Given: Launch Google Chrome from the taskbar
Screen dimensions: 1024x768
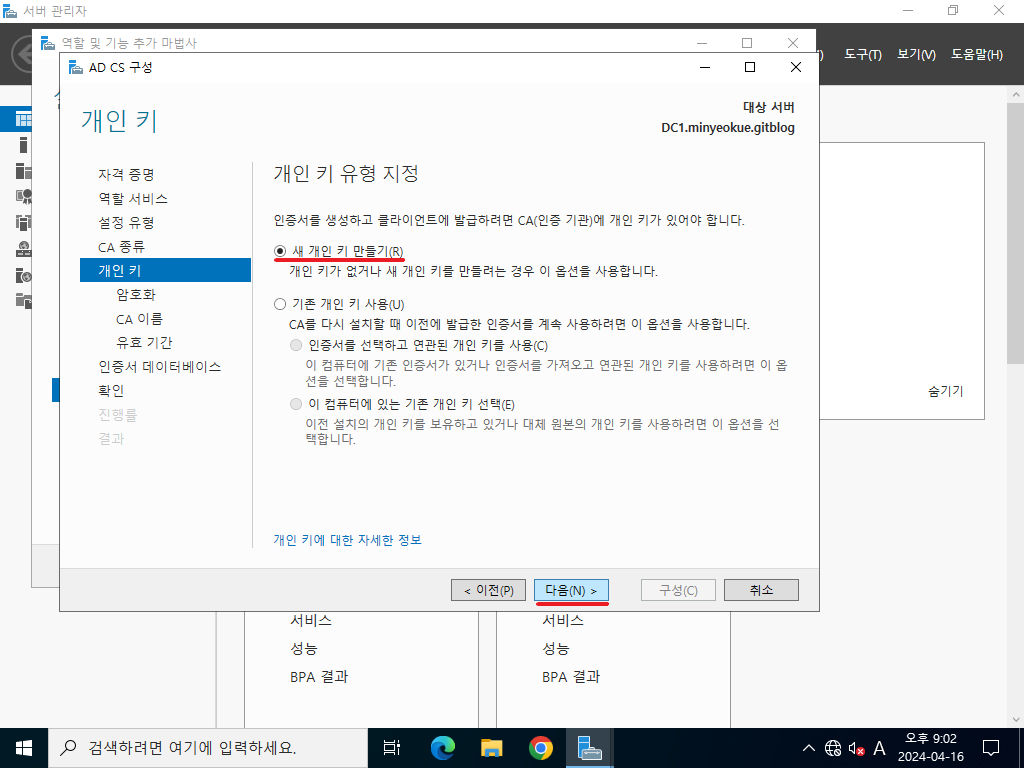Looking at the screenshot, I should (x=540, y=748).
